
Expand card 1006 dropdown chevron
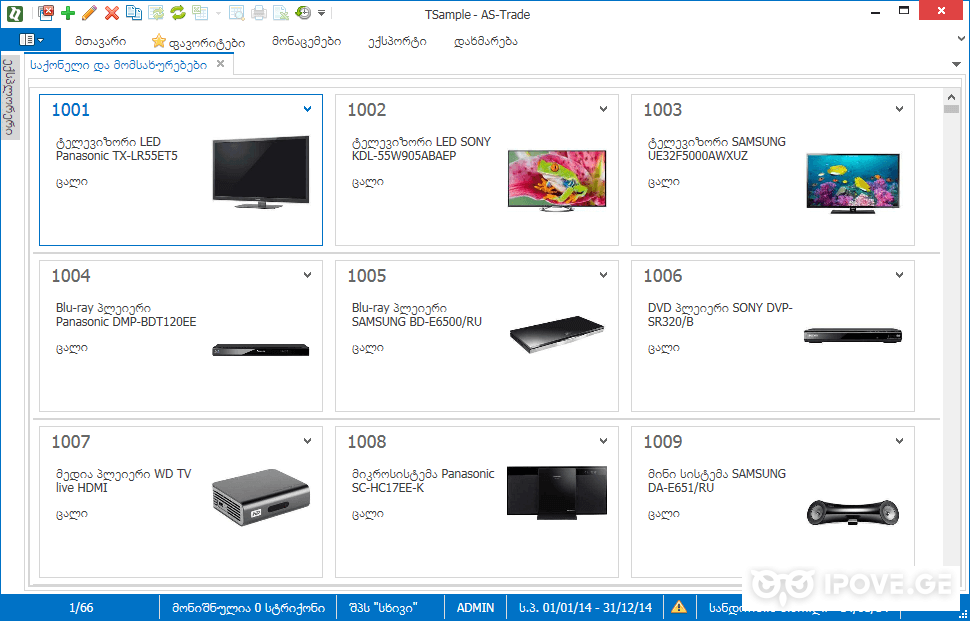click(x=899, y=275)
